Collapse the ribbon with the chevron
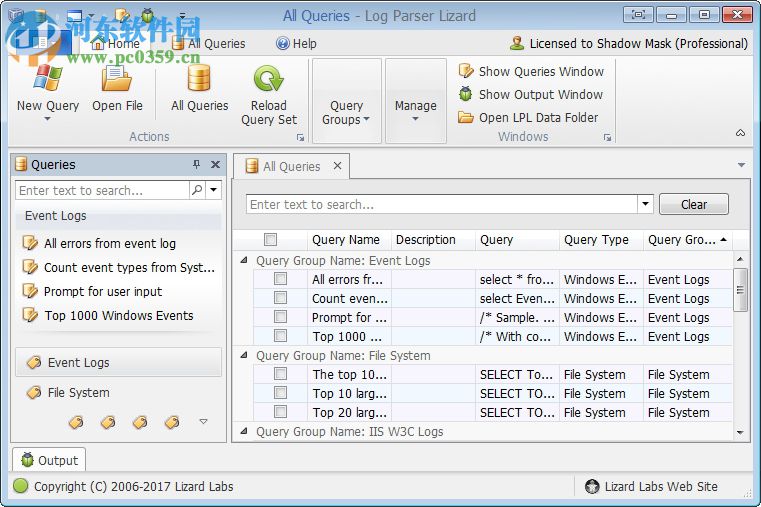 (741, 133)
